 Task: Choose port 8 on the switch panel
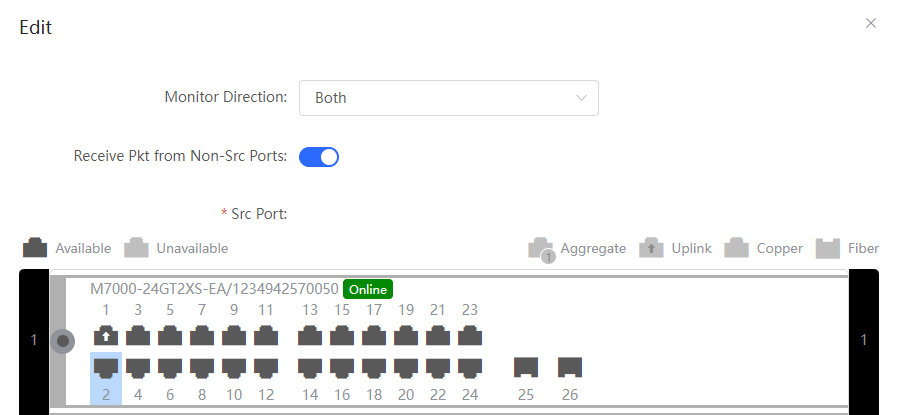click(202, 367)
